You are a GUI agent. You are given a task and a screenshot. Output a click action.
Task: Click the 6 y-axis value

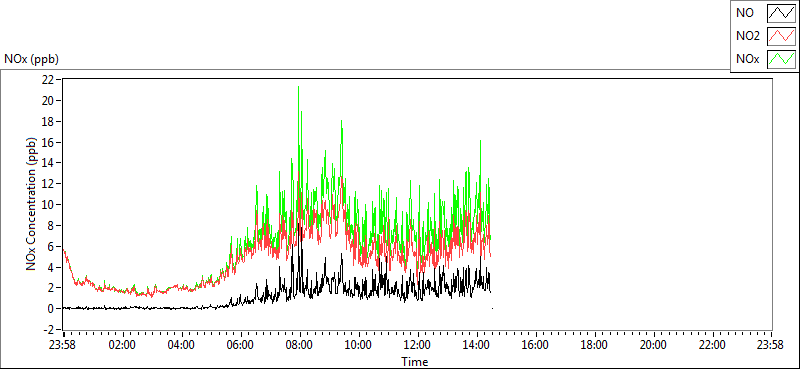click(51, 246)
